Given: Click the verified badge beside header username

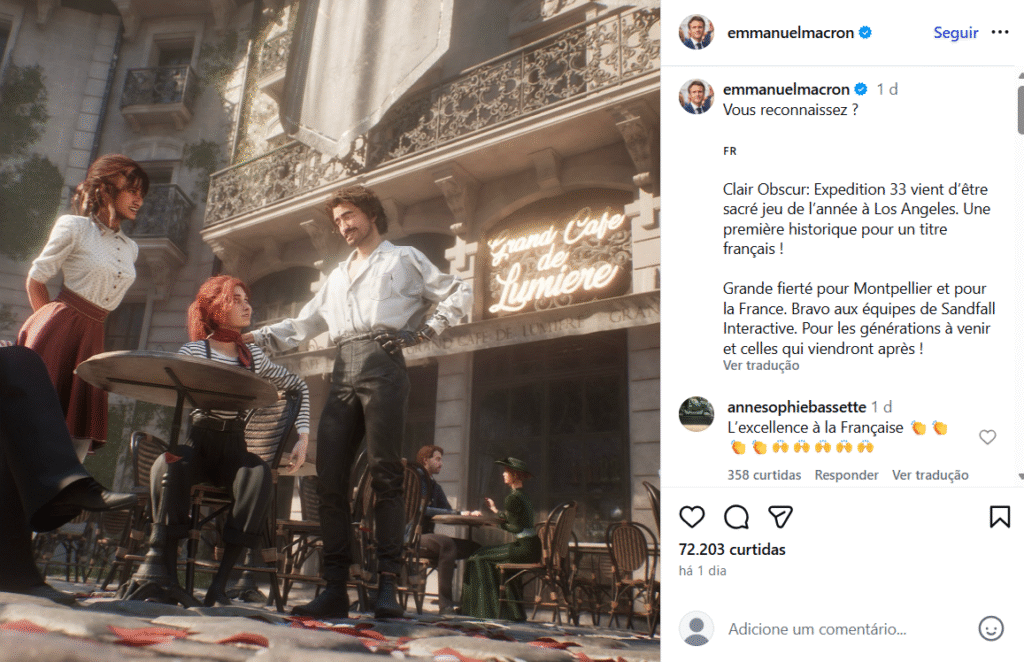Looking at the screenshot, I should point(865,33).
